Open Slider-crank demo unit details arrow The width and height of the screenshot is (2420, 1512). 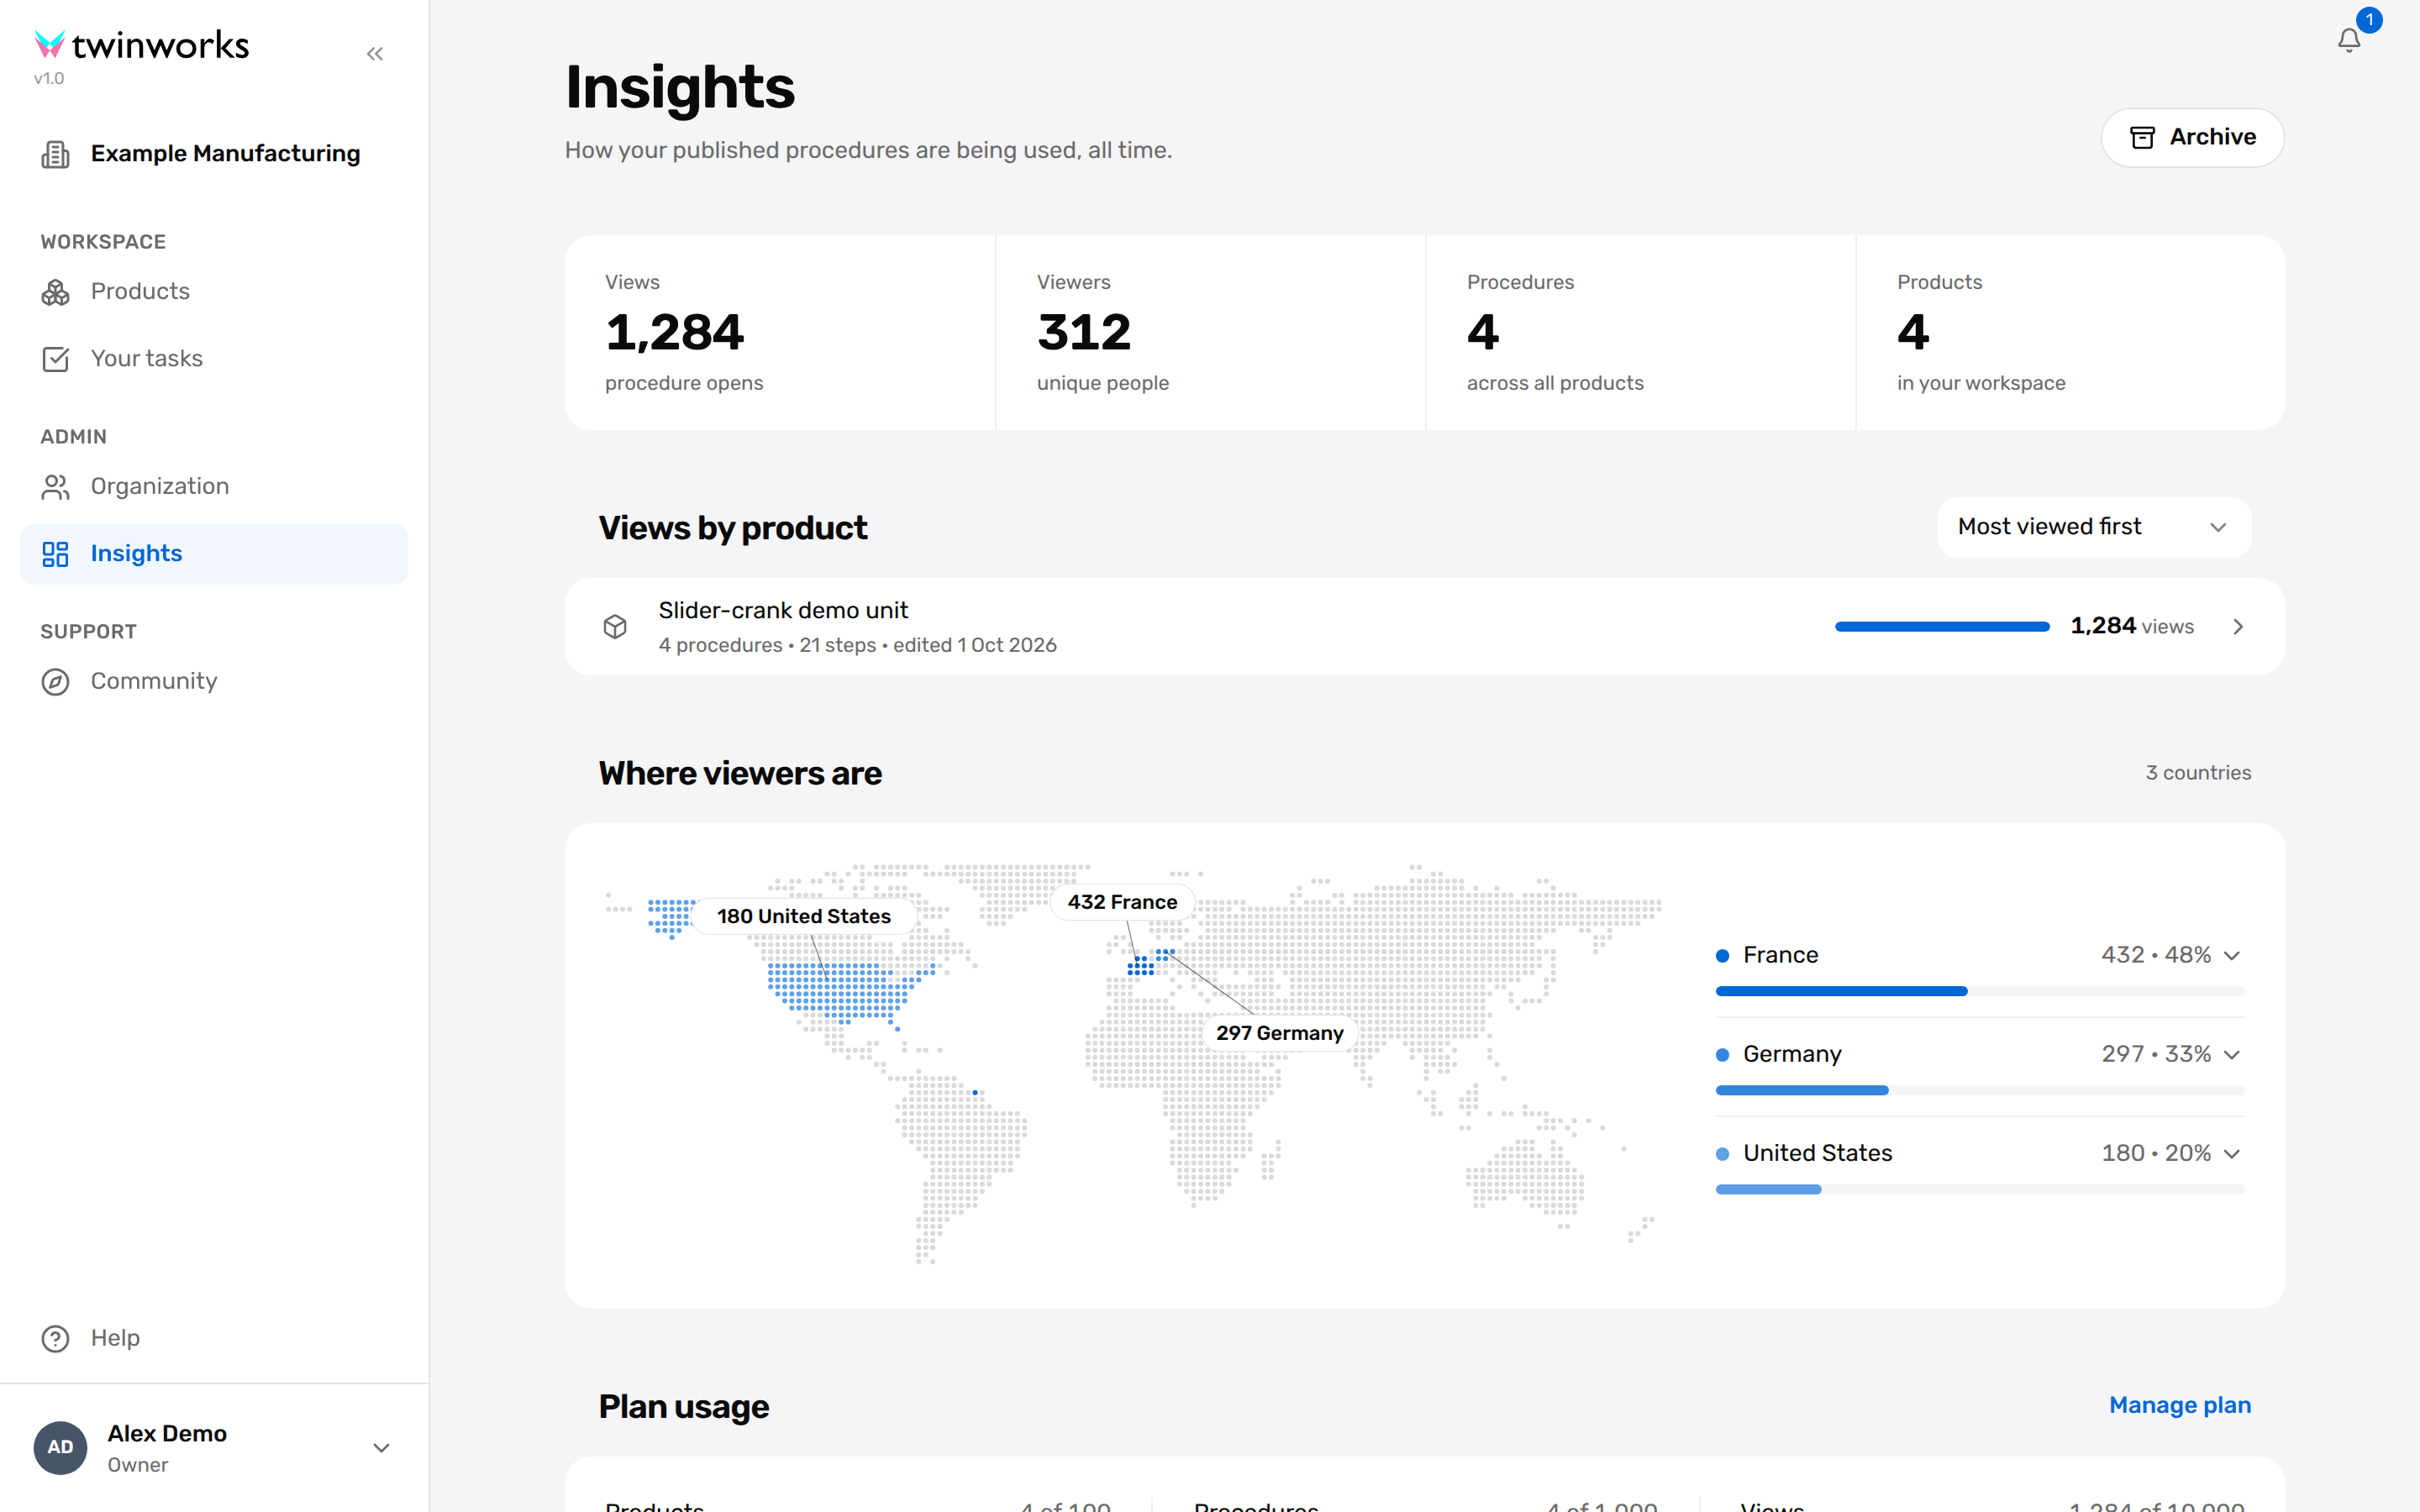click(x=2238, y=627)
